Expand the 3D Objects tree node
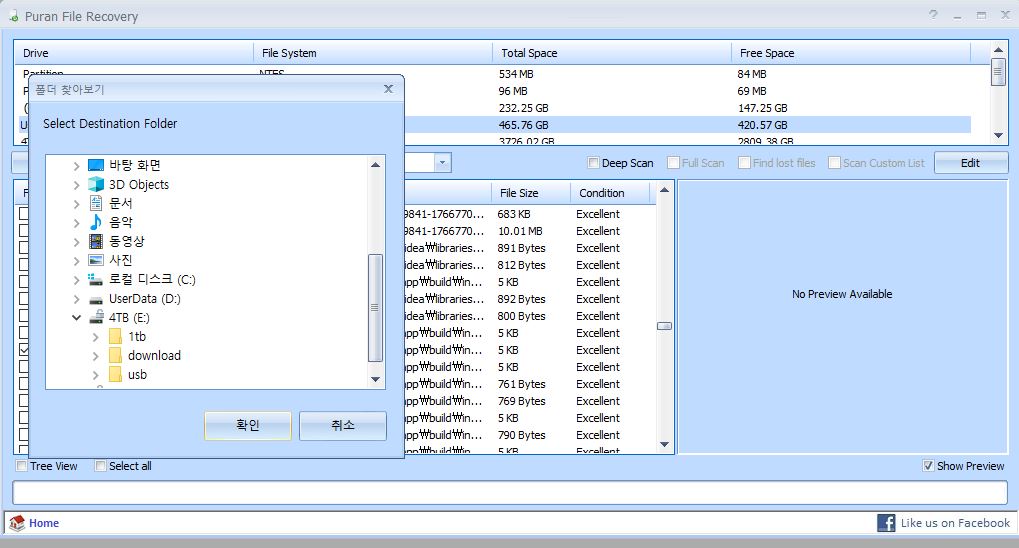Screen dimensions: 1019x548 (76, 185)
